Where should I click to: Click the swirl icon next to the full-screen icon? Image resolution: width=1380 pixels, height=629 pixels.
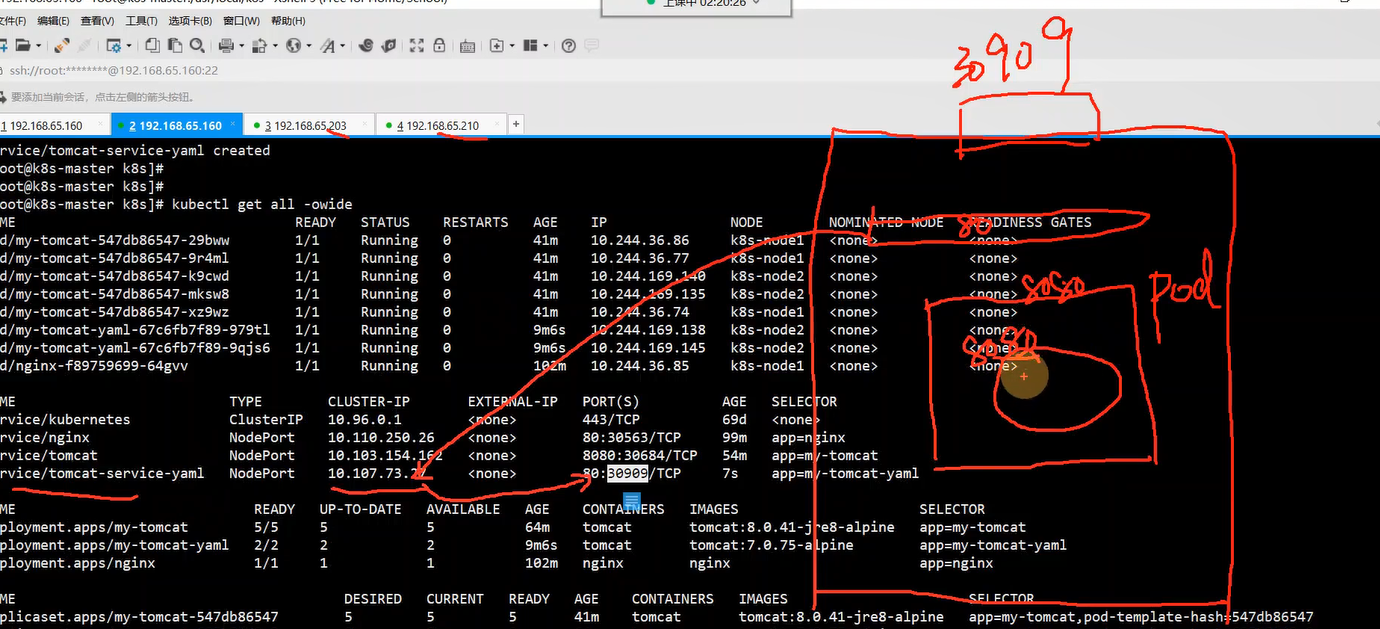click(389, 45)
